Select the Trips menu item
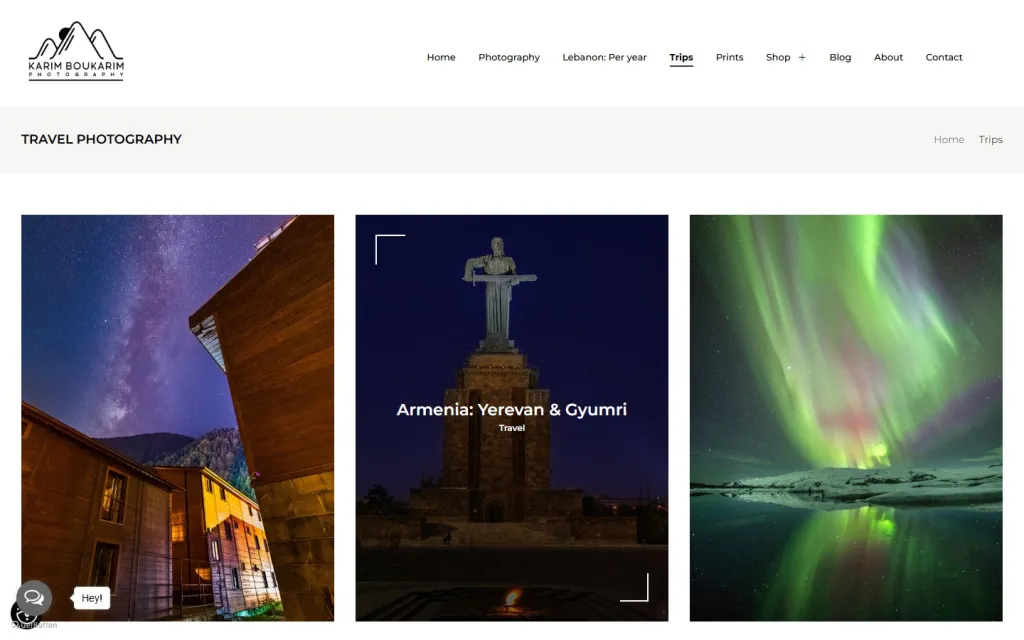This screenshot has height=640, width=1024. (x=681, y=57)
